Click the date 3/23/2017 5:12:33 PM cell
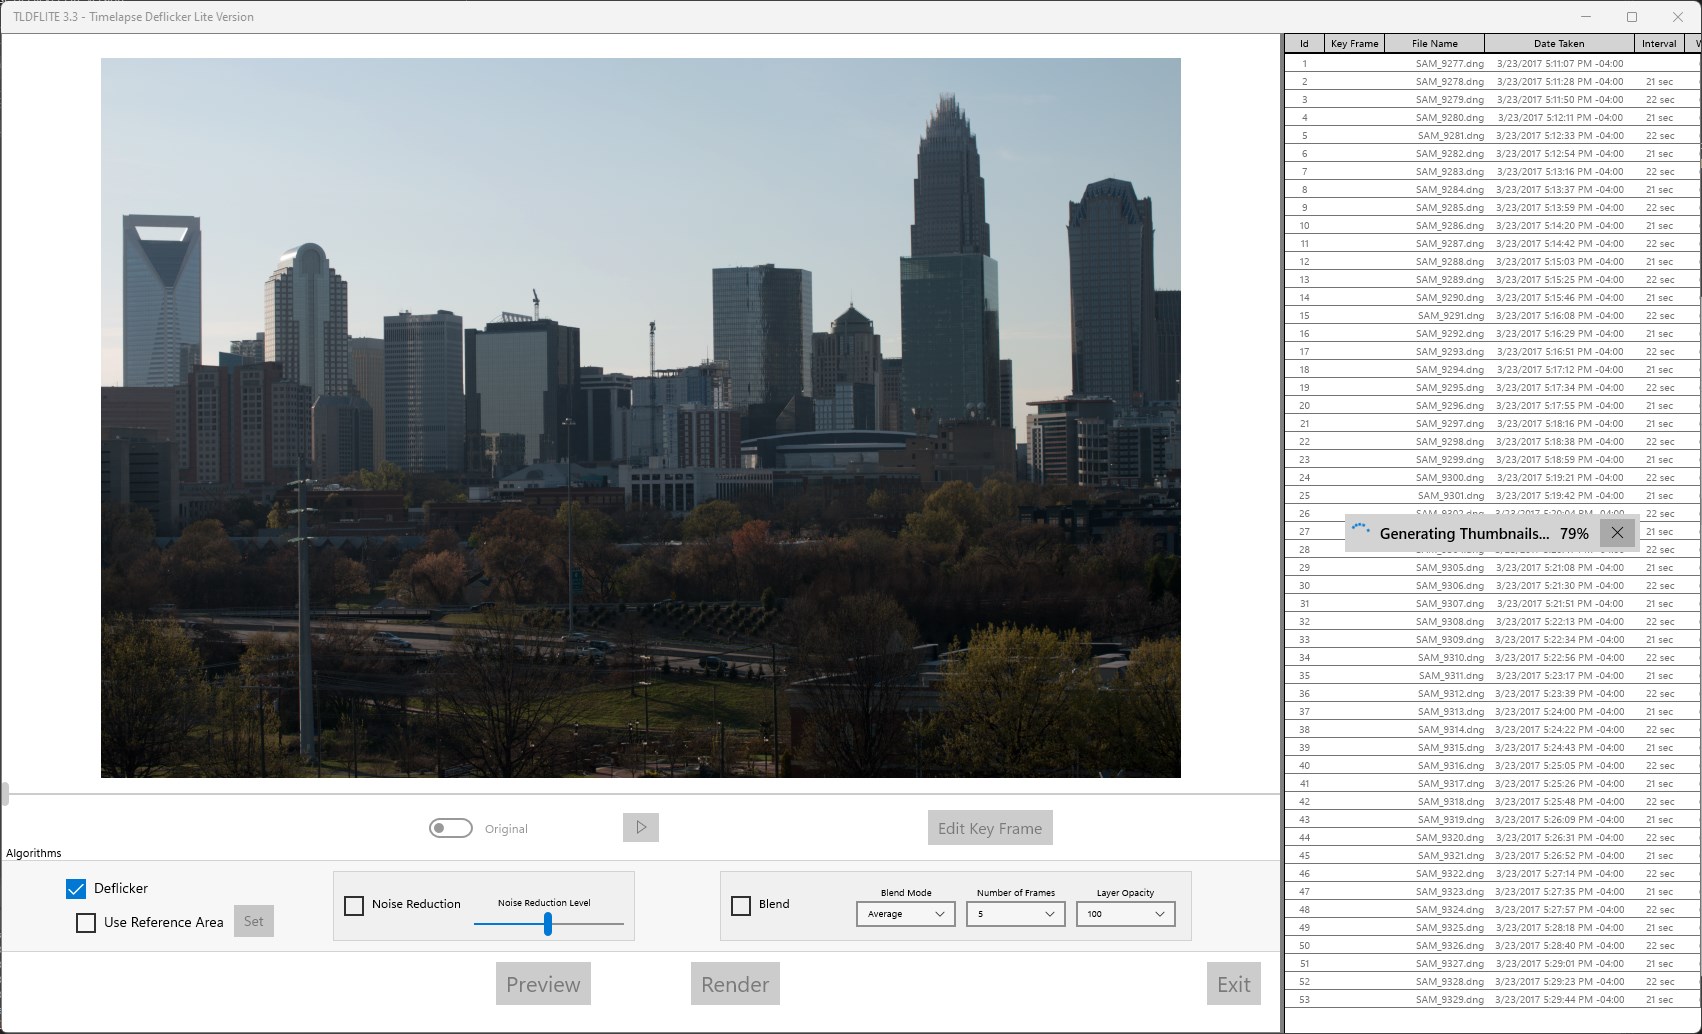1702x1034 pixels. pos(1560,135)
